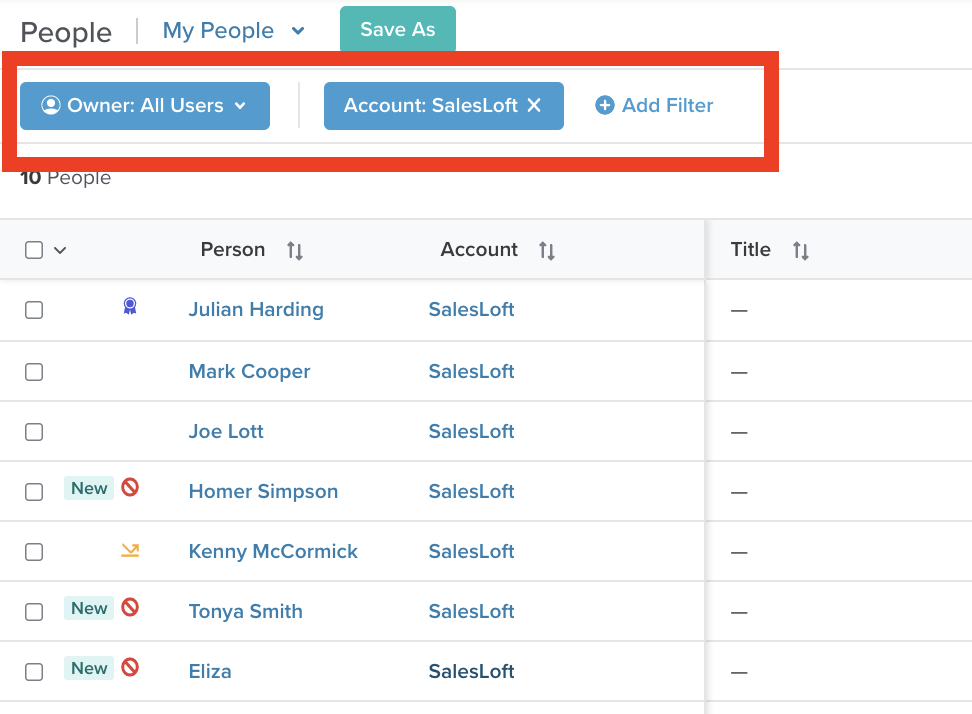Open Julian Harding's profile link
The image size is (972, 714).
pyautogui.click(x=255, y=310)
